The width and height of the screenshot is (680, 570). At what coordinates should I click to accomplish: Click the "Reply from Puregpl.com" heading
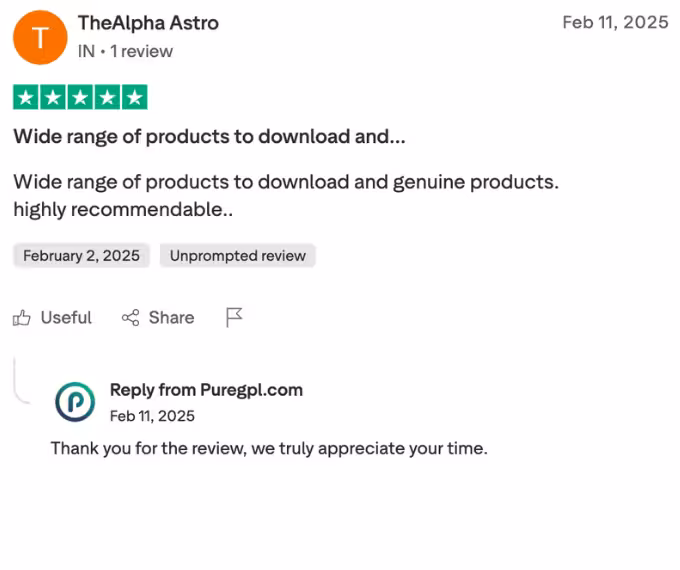click(x=206, y=390)
